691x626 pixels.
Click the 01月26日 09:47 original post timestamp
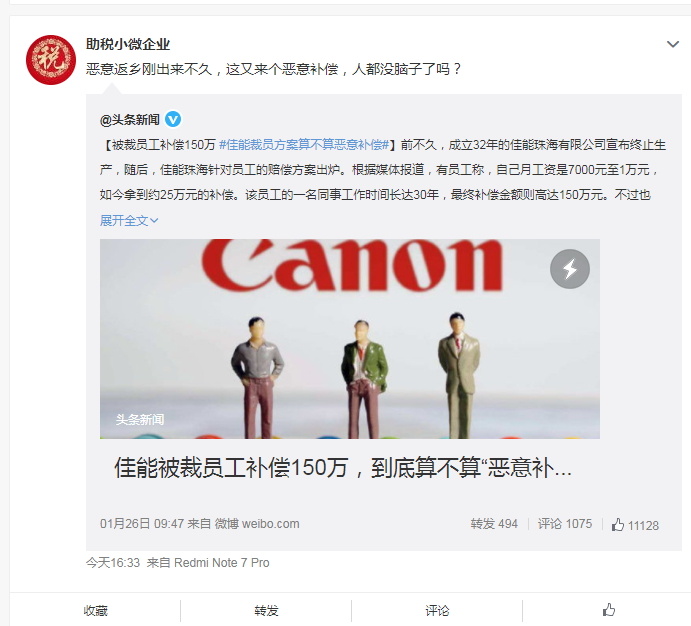pos(142,524)
